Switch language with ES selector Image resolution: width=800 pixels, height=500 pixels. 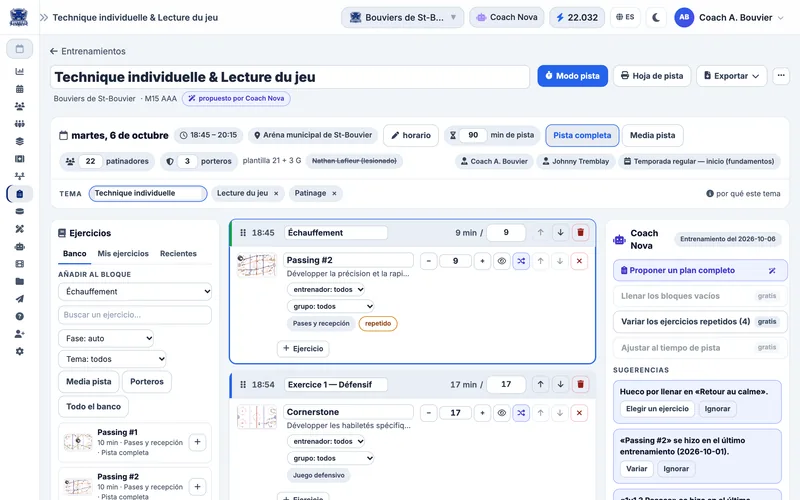[x=625, y=17]
